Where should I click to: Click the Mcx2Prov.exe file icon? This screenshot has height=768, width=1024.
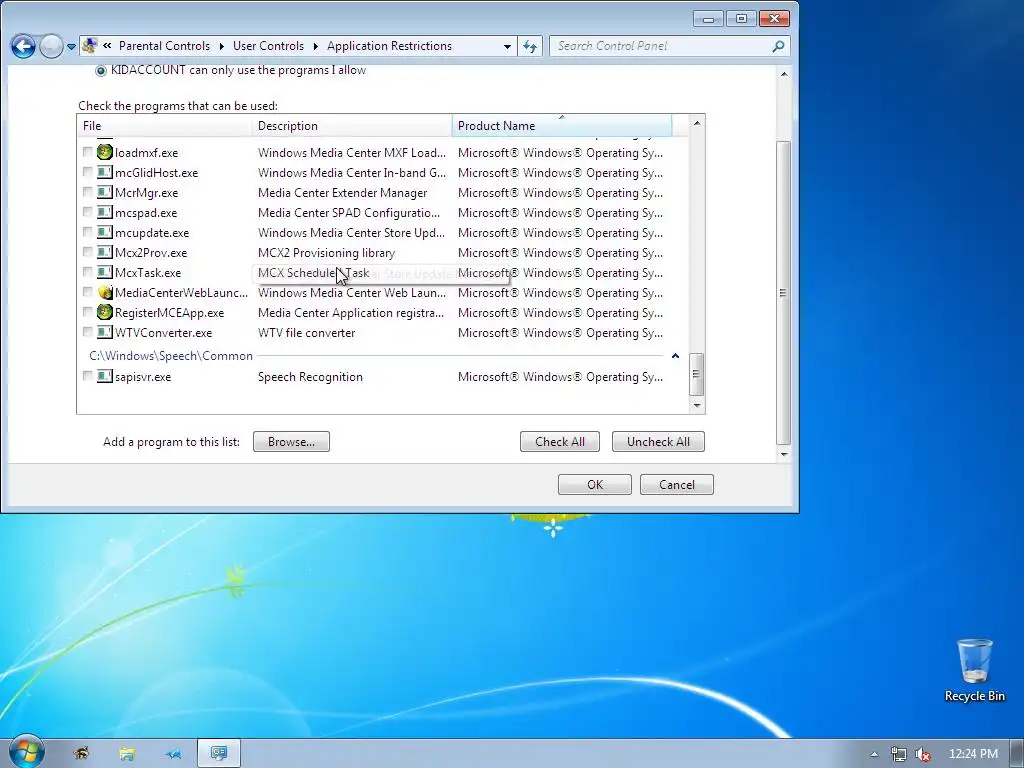tap(104, 252)
